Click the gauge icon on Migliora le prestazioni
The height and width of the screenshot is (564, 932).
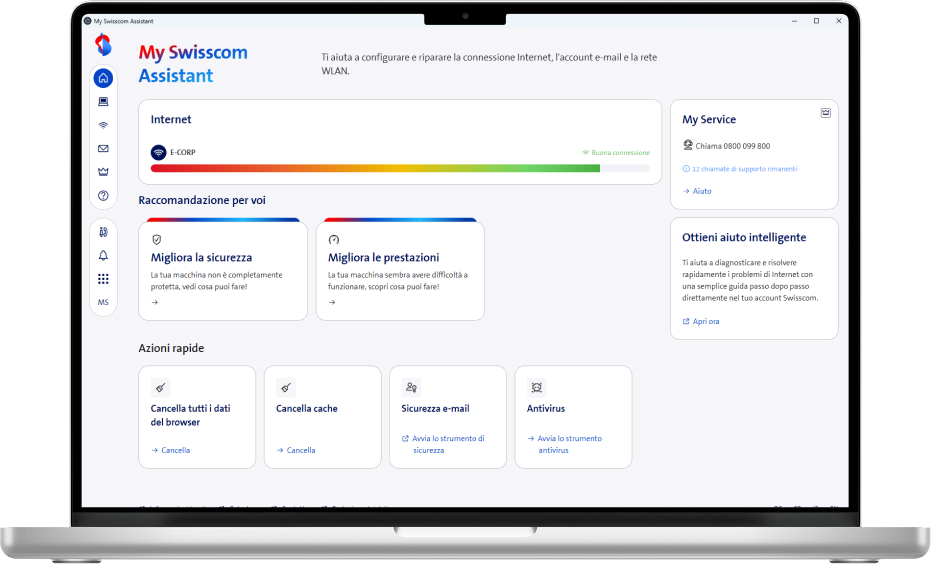(333, 240)
